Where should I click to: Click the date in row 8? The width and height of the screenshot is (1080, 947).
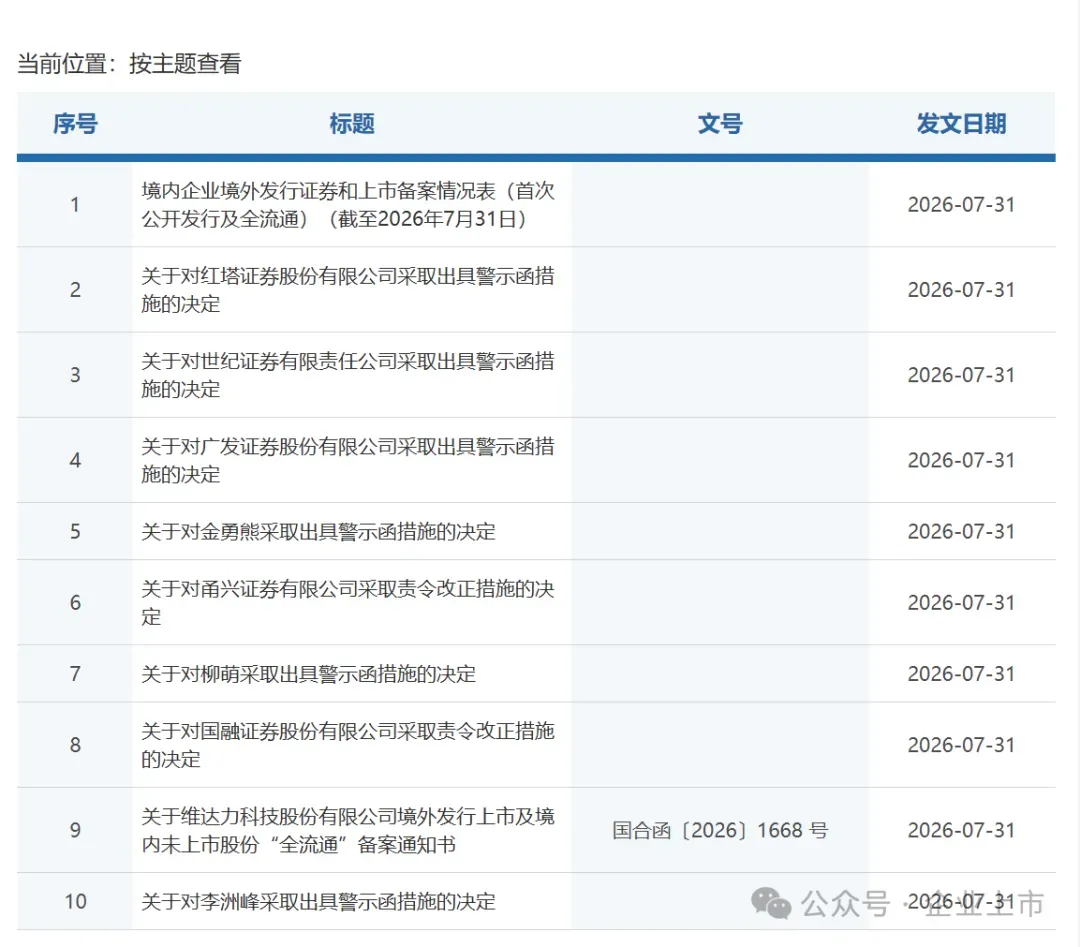tap(962, 745)
